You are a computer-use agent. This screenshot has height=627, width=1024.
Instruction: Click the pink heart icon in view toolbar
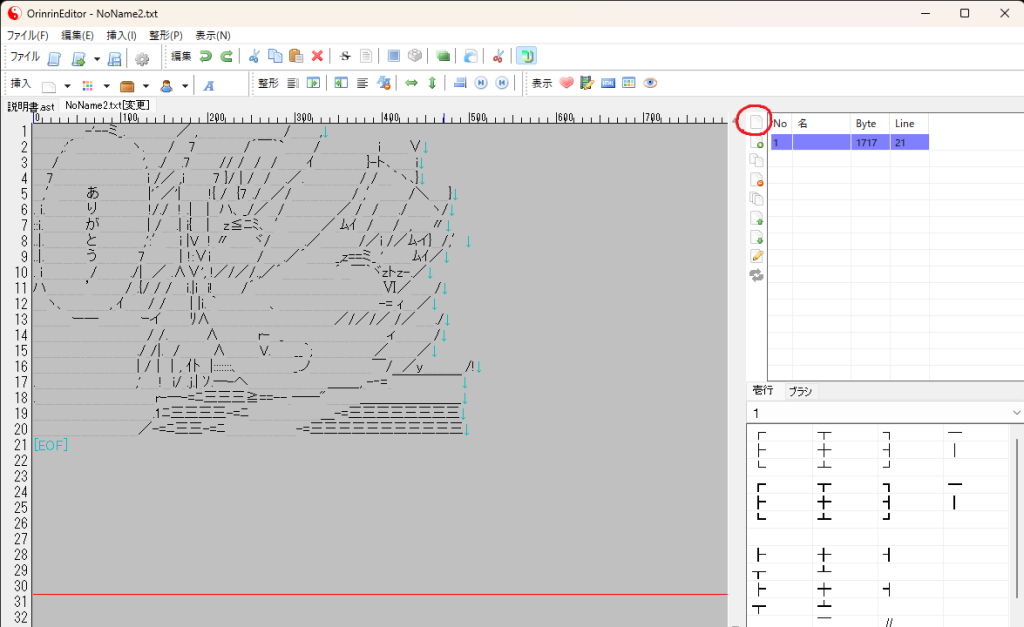pos(566,84)
